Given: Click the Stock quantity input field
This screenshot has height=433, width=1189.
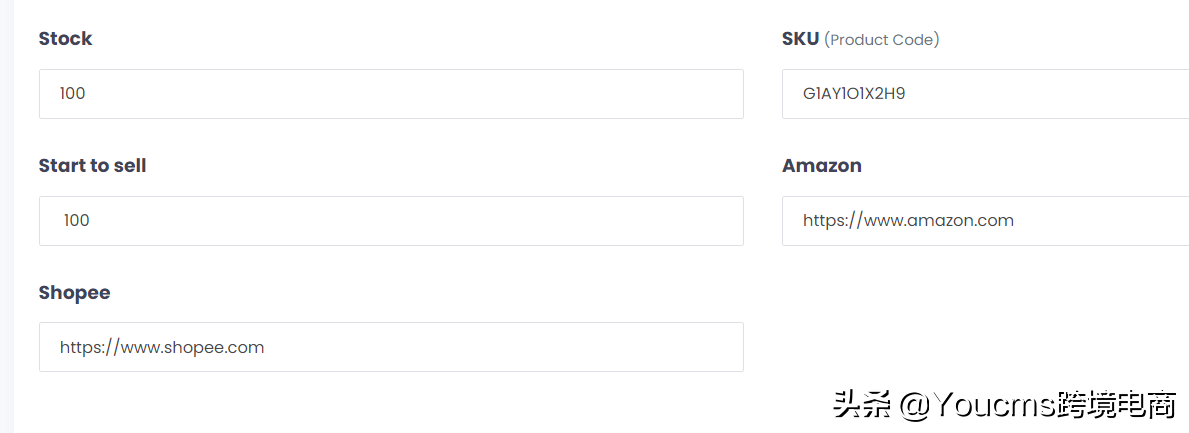Looking at the screenshot, I should click(x=391, y=94).
